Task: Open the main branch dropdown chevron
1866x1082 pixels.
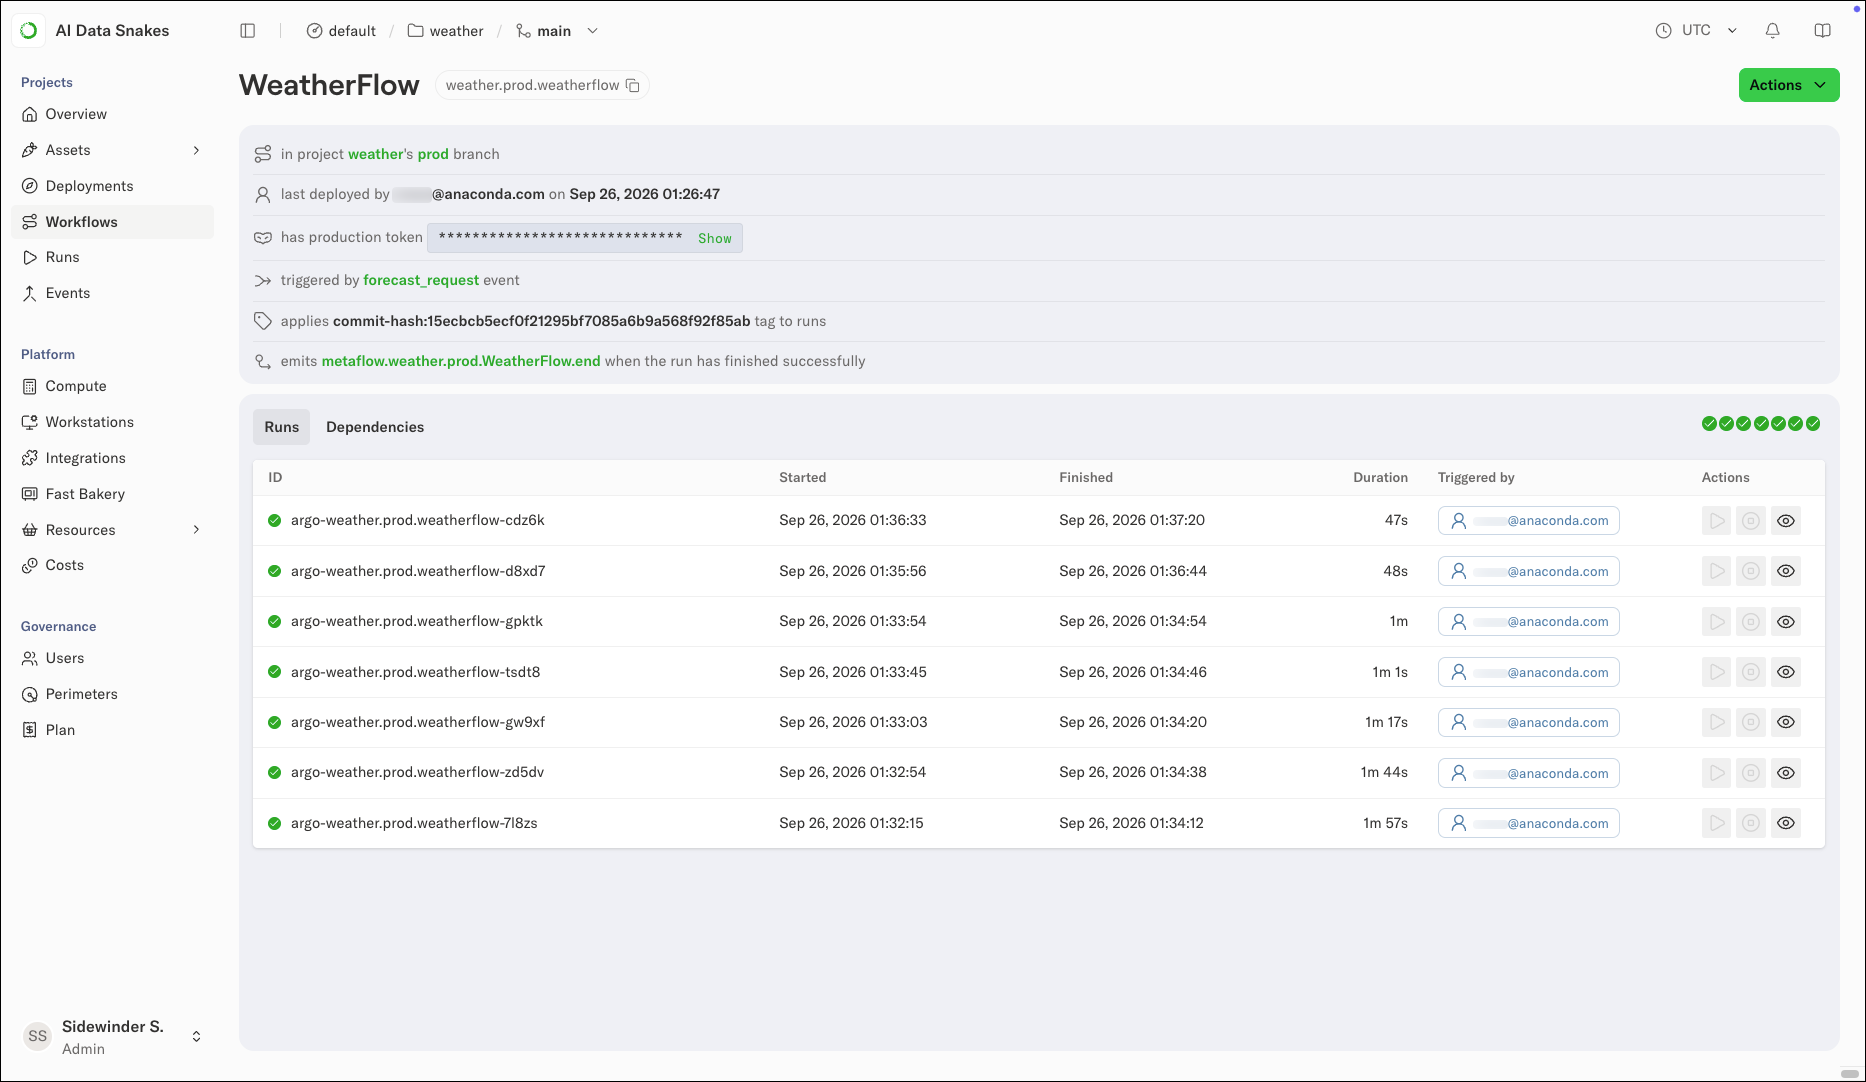Action: click(592, 31)
